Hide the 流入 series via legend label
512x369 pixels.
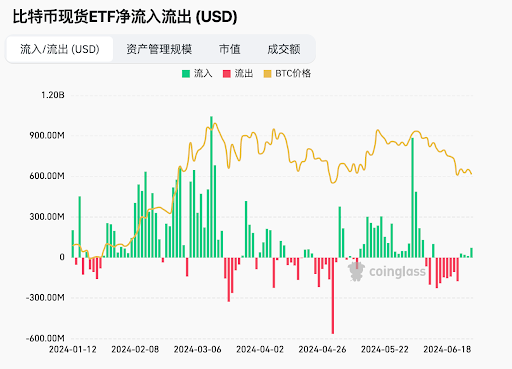click(203, 73)
